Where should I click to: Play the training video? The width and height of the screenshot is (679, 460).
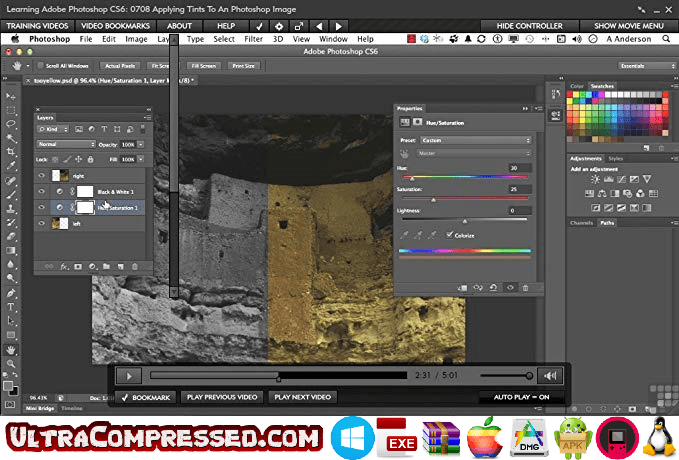click(129, 376)
